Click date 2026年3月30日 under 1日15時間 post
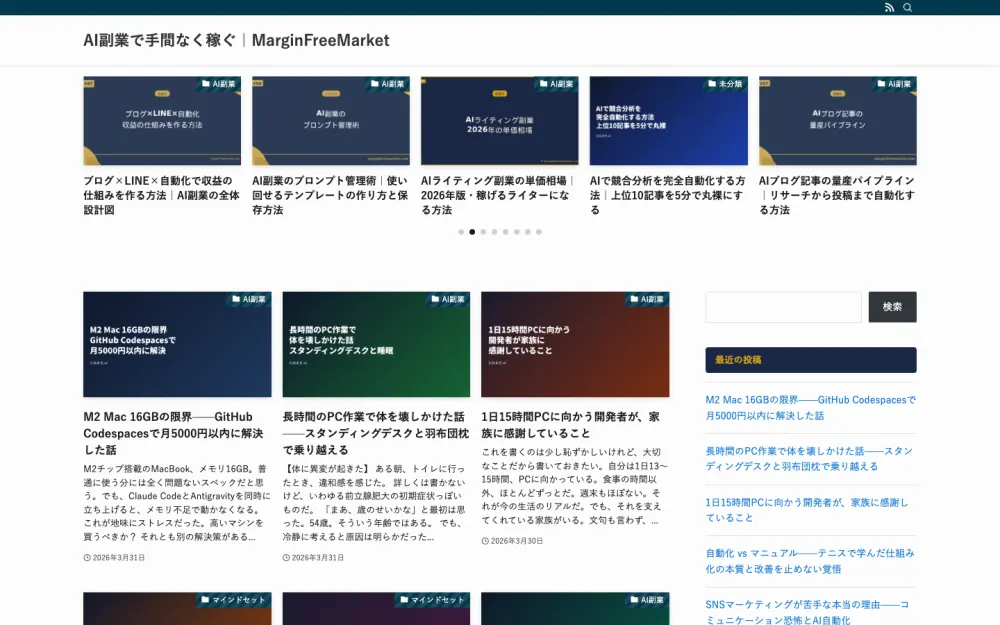 coord(517,541)
